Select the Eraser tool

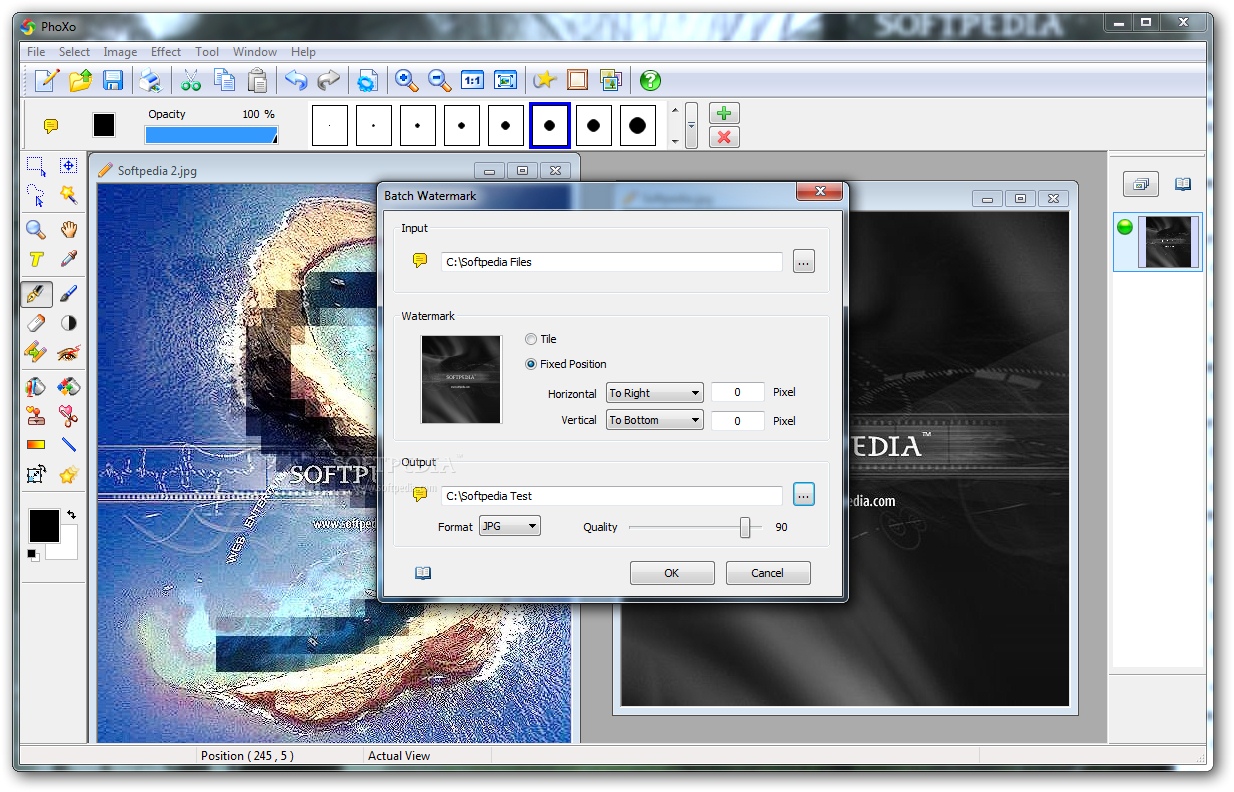click(36, 323)
